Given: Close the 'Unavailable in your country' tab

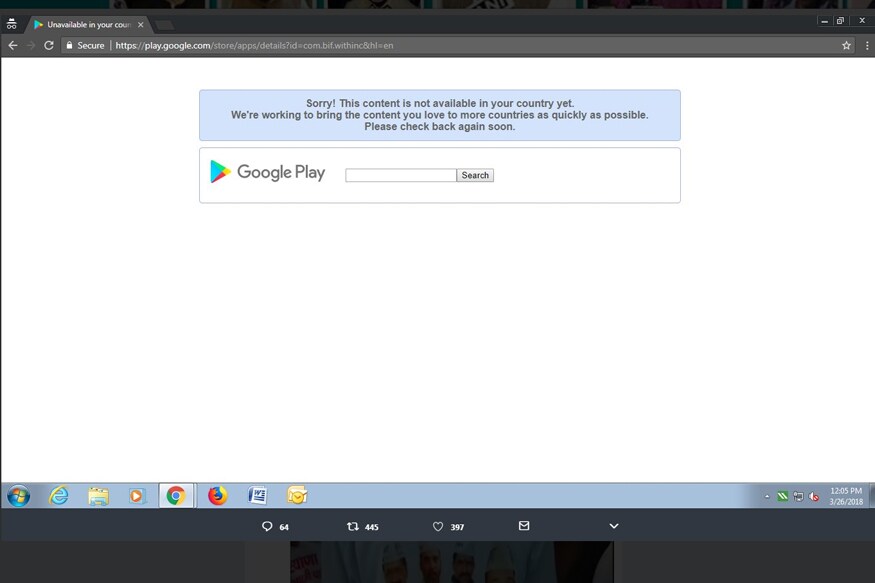Looking at the screenshot, I should coord(141,25).
